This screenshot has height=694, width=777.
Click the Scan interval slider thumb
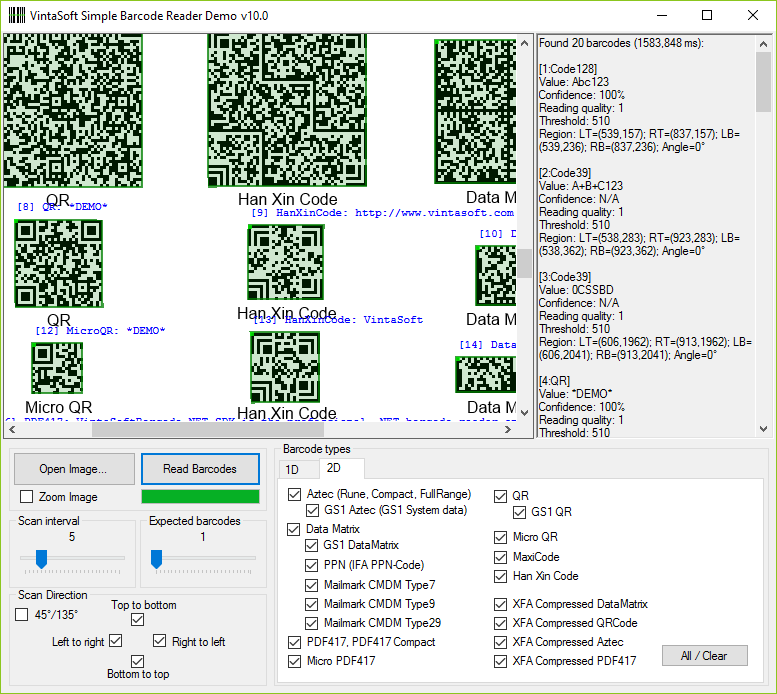(42, 558)
